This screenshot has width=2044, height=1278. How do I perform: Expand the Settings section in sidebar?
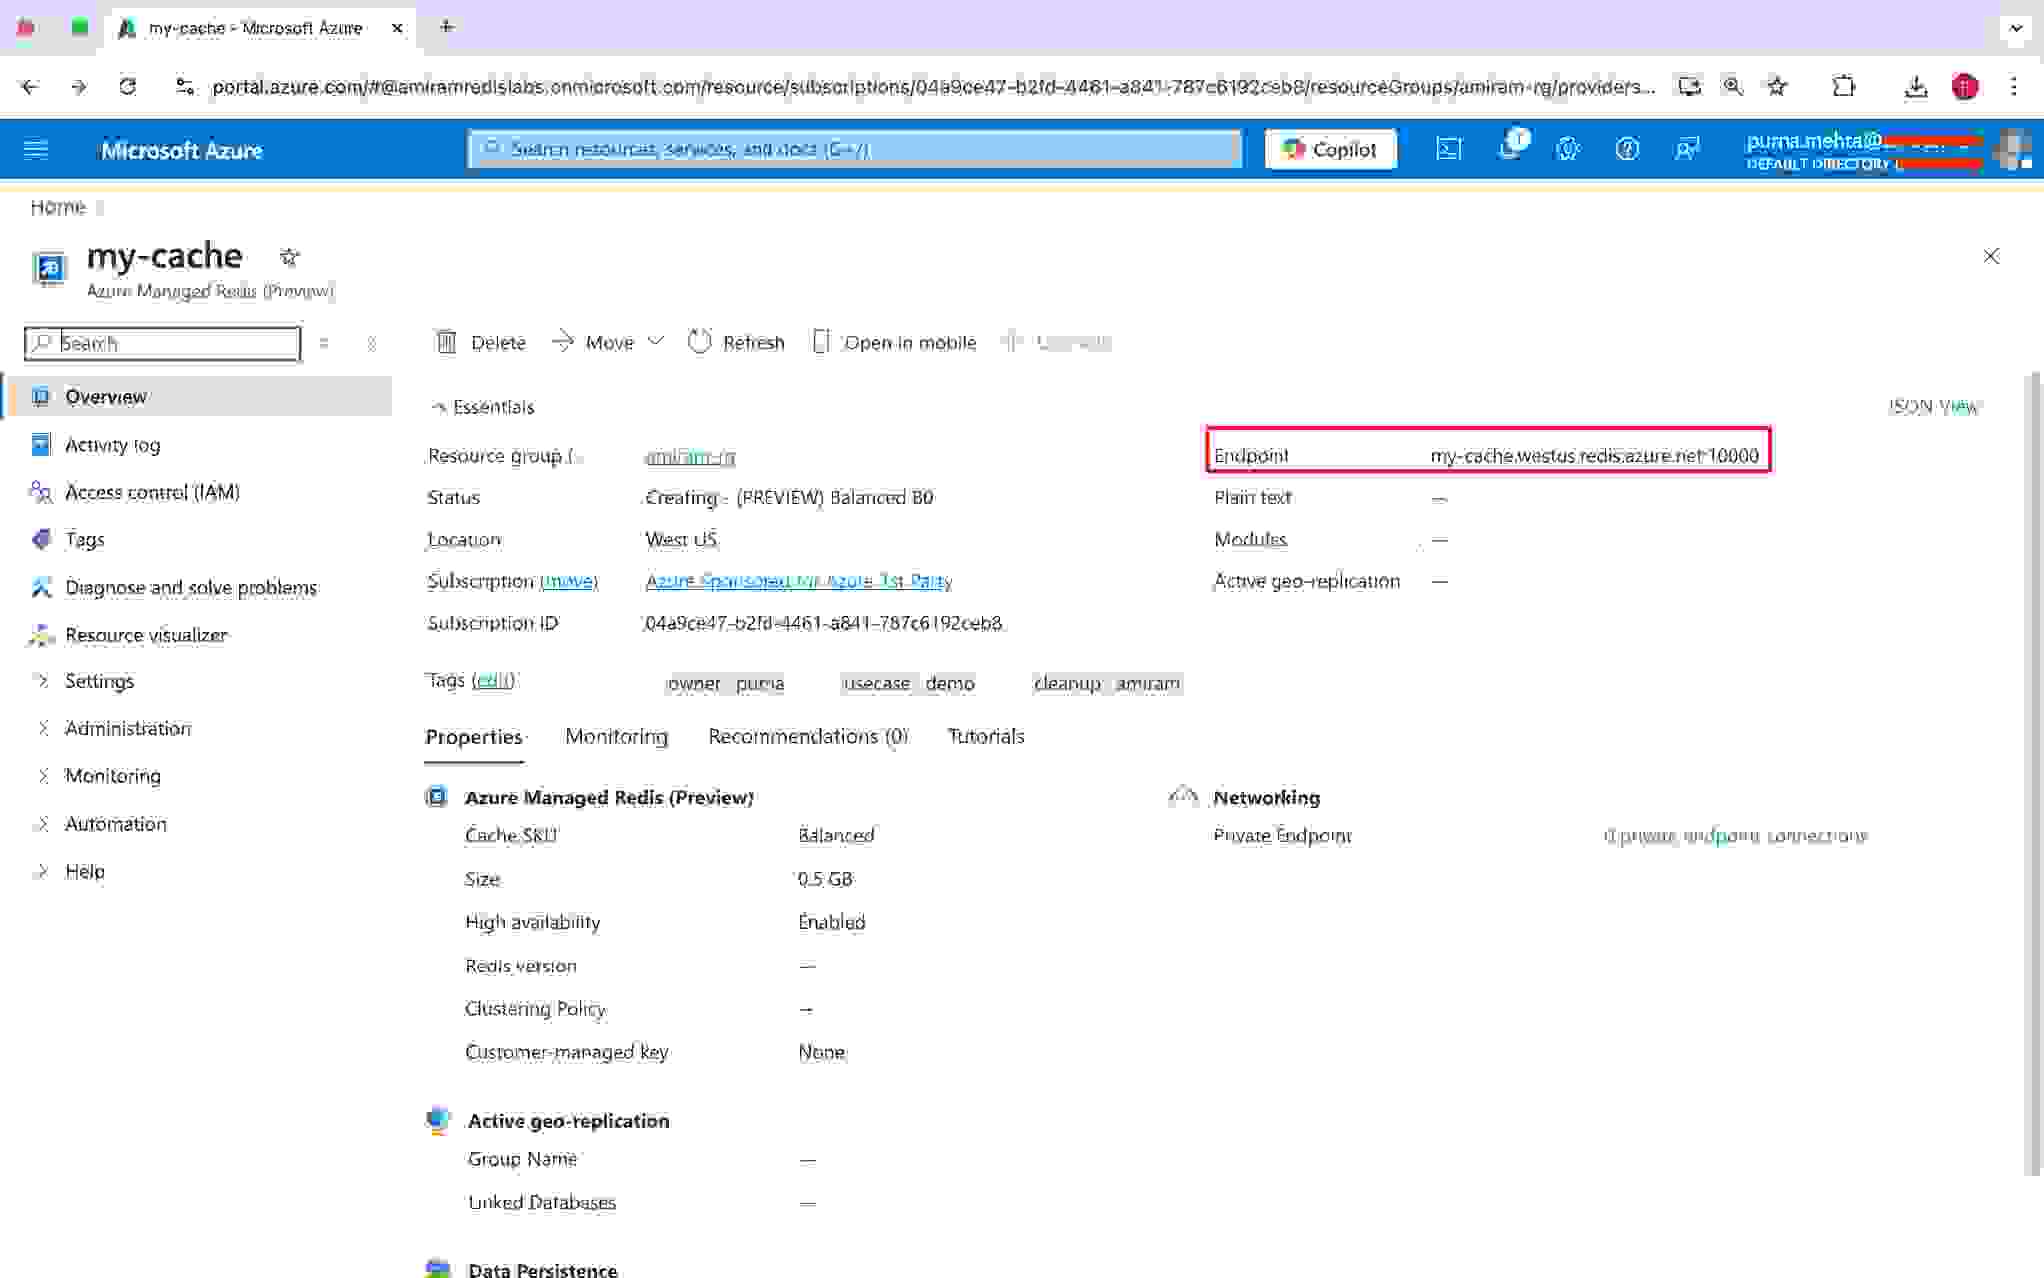(98, 681)
